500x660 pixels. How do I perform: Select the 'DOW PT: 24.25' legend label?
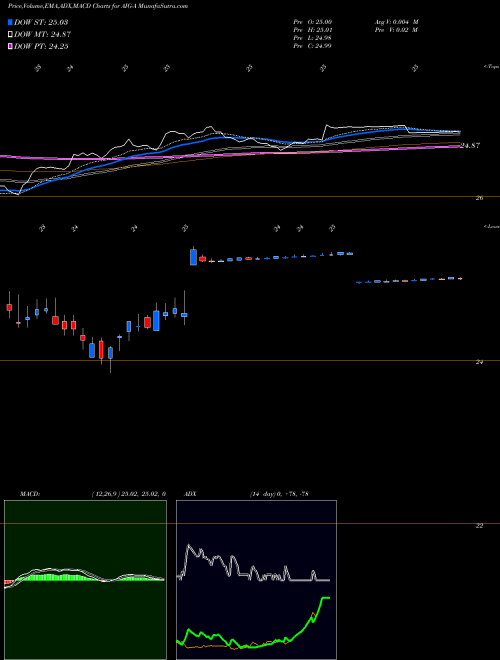(41, 47)
